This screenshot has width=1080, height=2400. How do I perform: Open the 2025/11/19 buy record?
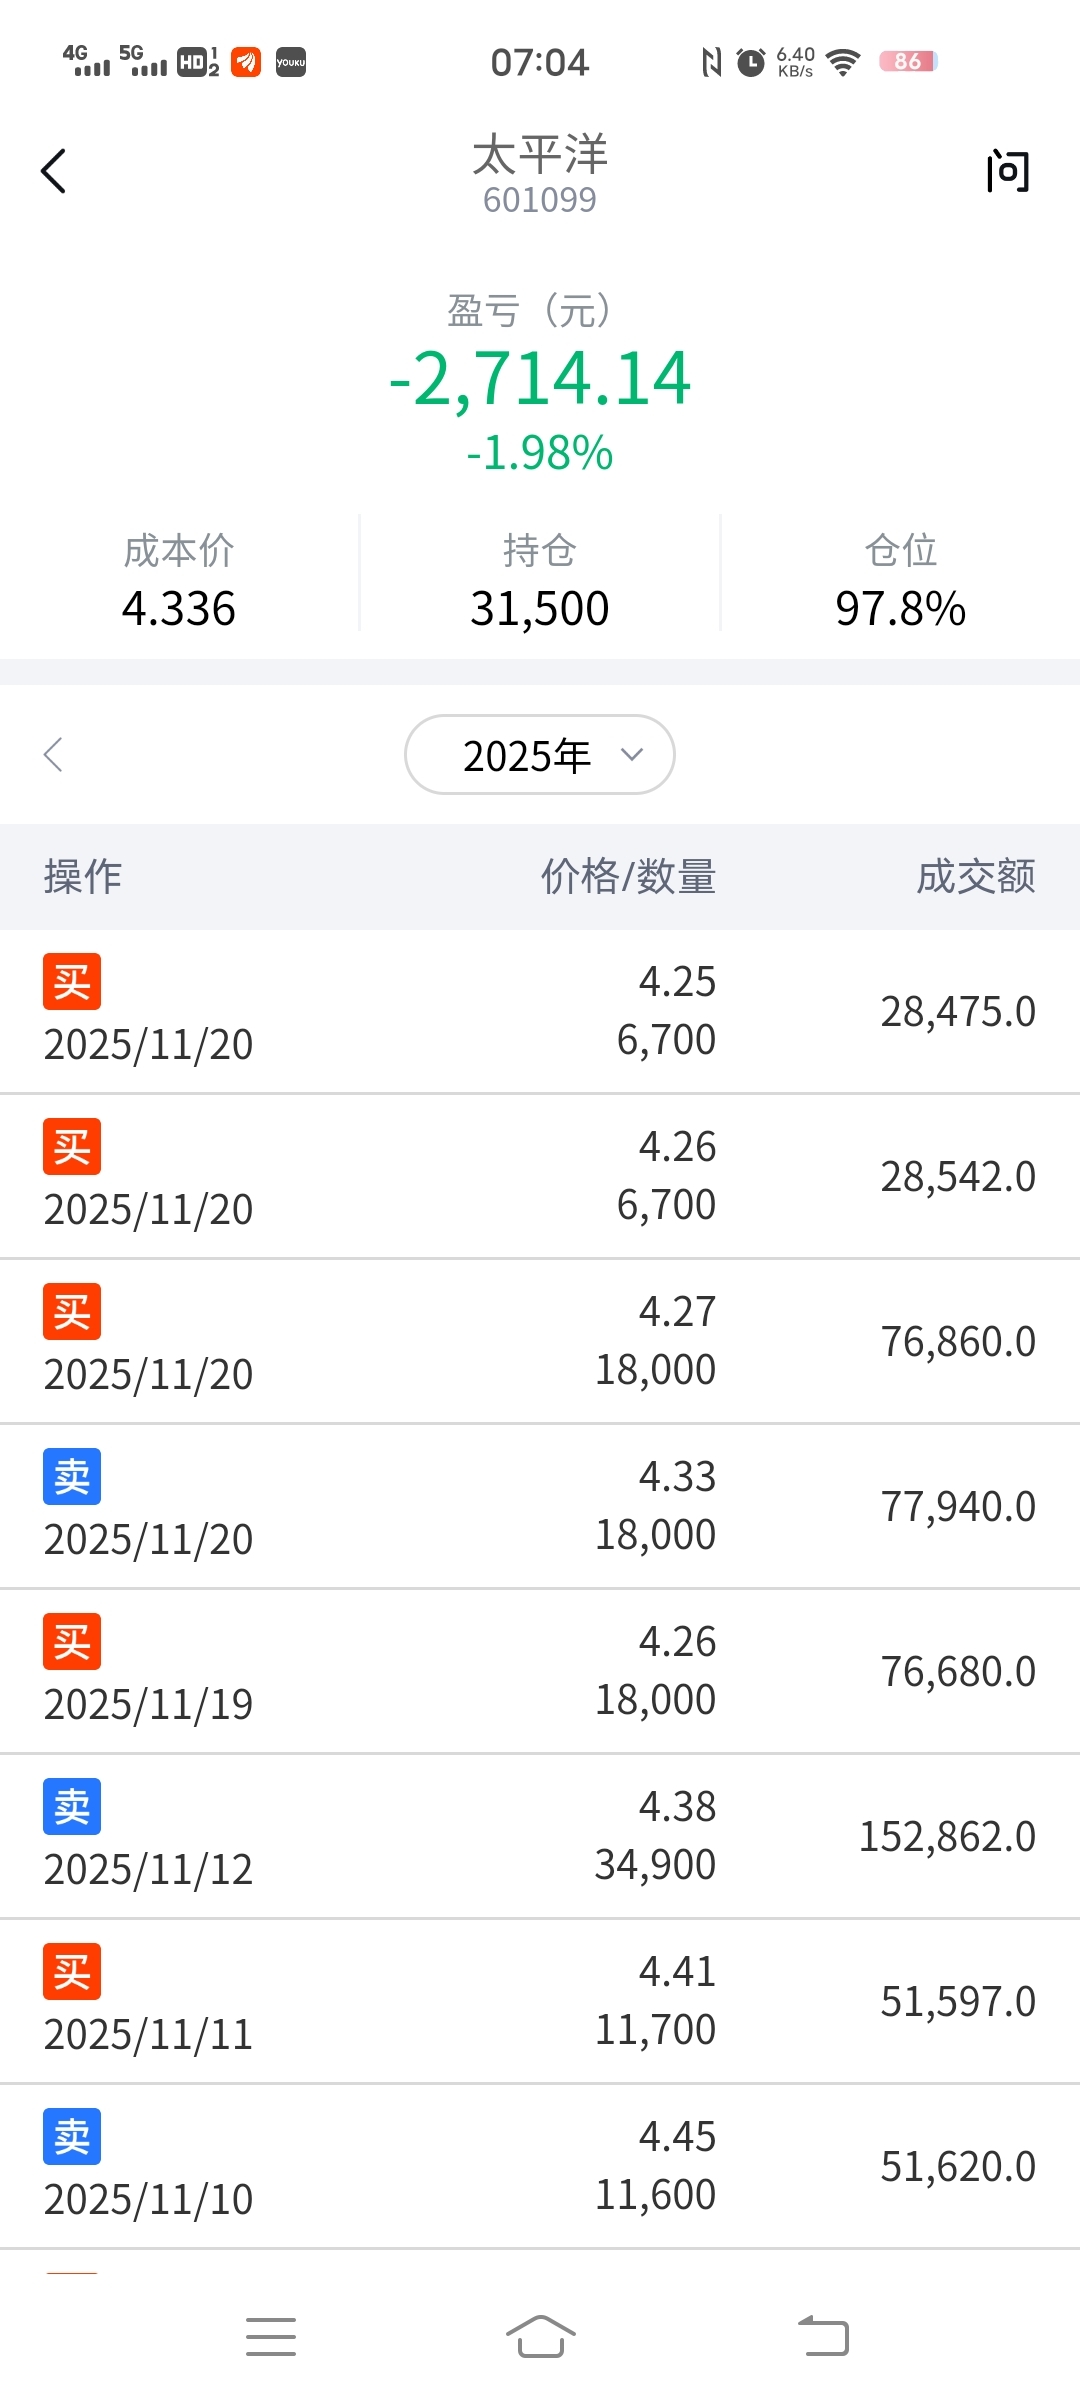pos(540,1672)
